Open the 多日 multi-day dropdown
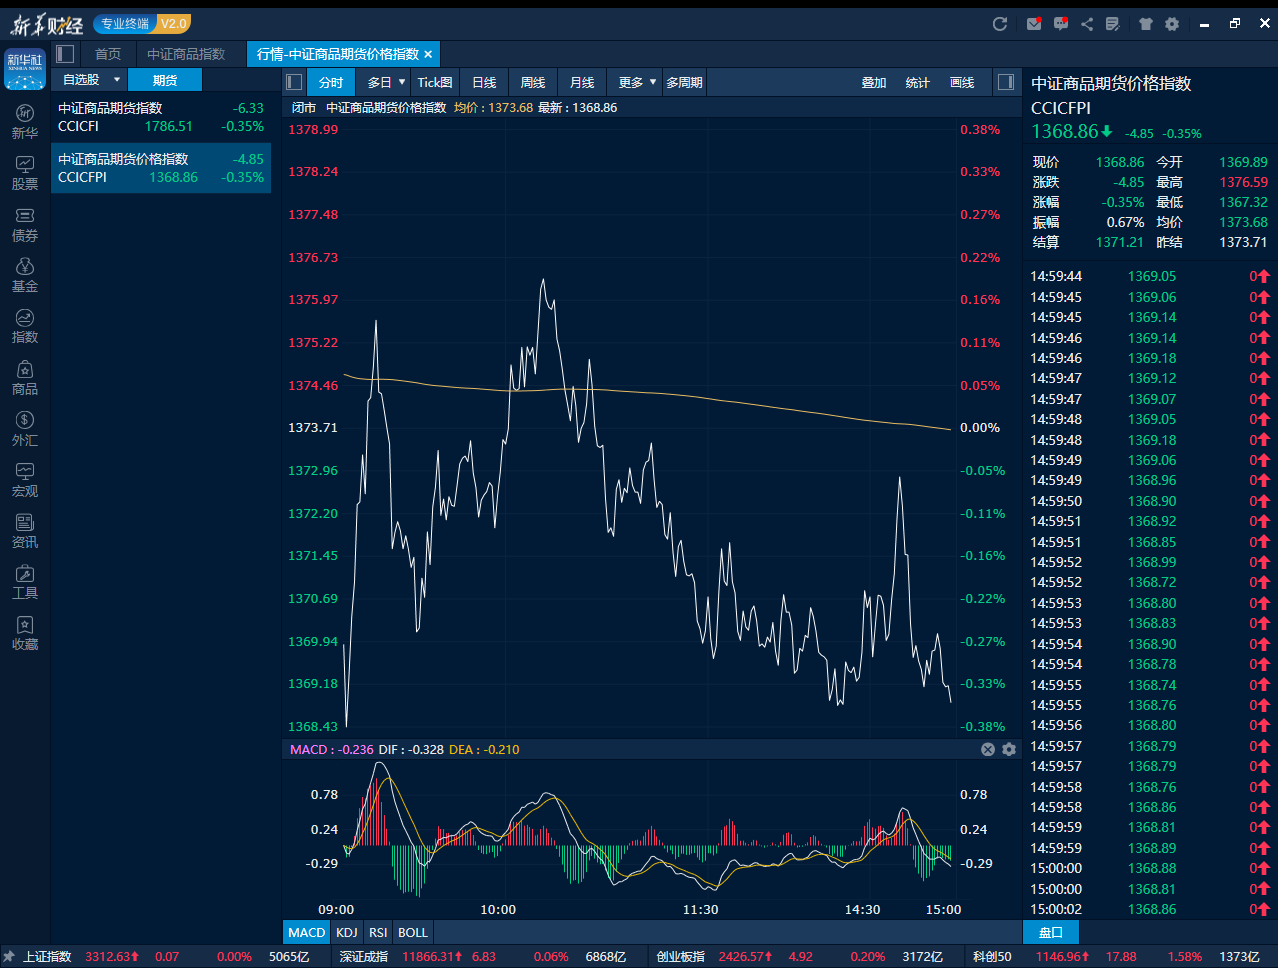 386,82
